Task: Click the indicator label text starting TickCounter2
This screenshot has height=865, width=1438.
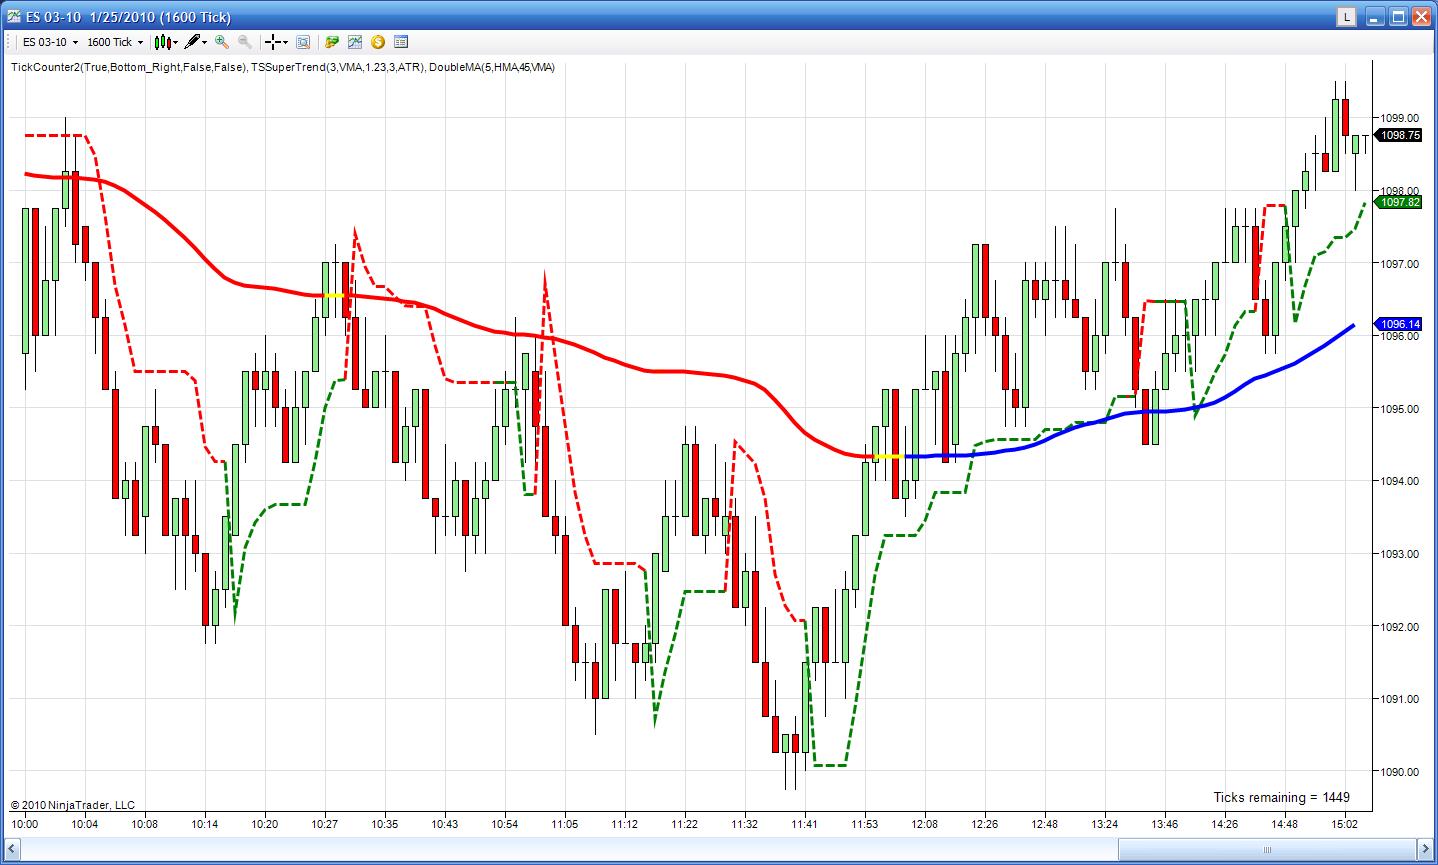Action: point(283,67)
